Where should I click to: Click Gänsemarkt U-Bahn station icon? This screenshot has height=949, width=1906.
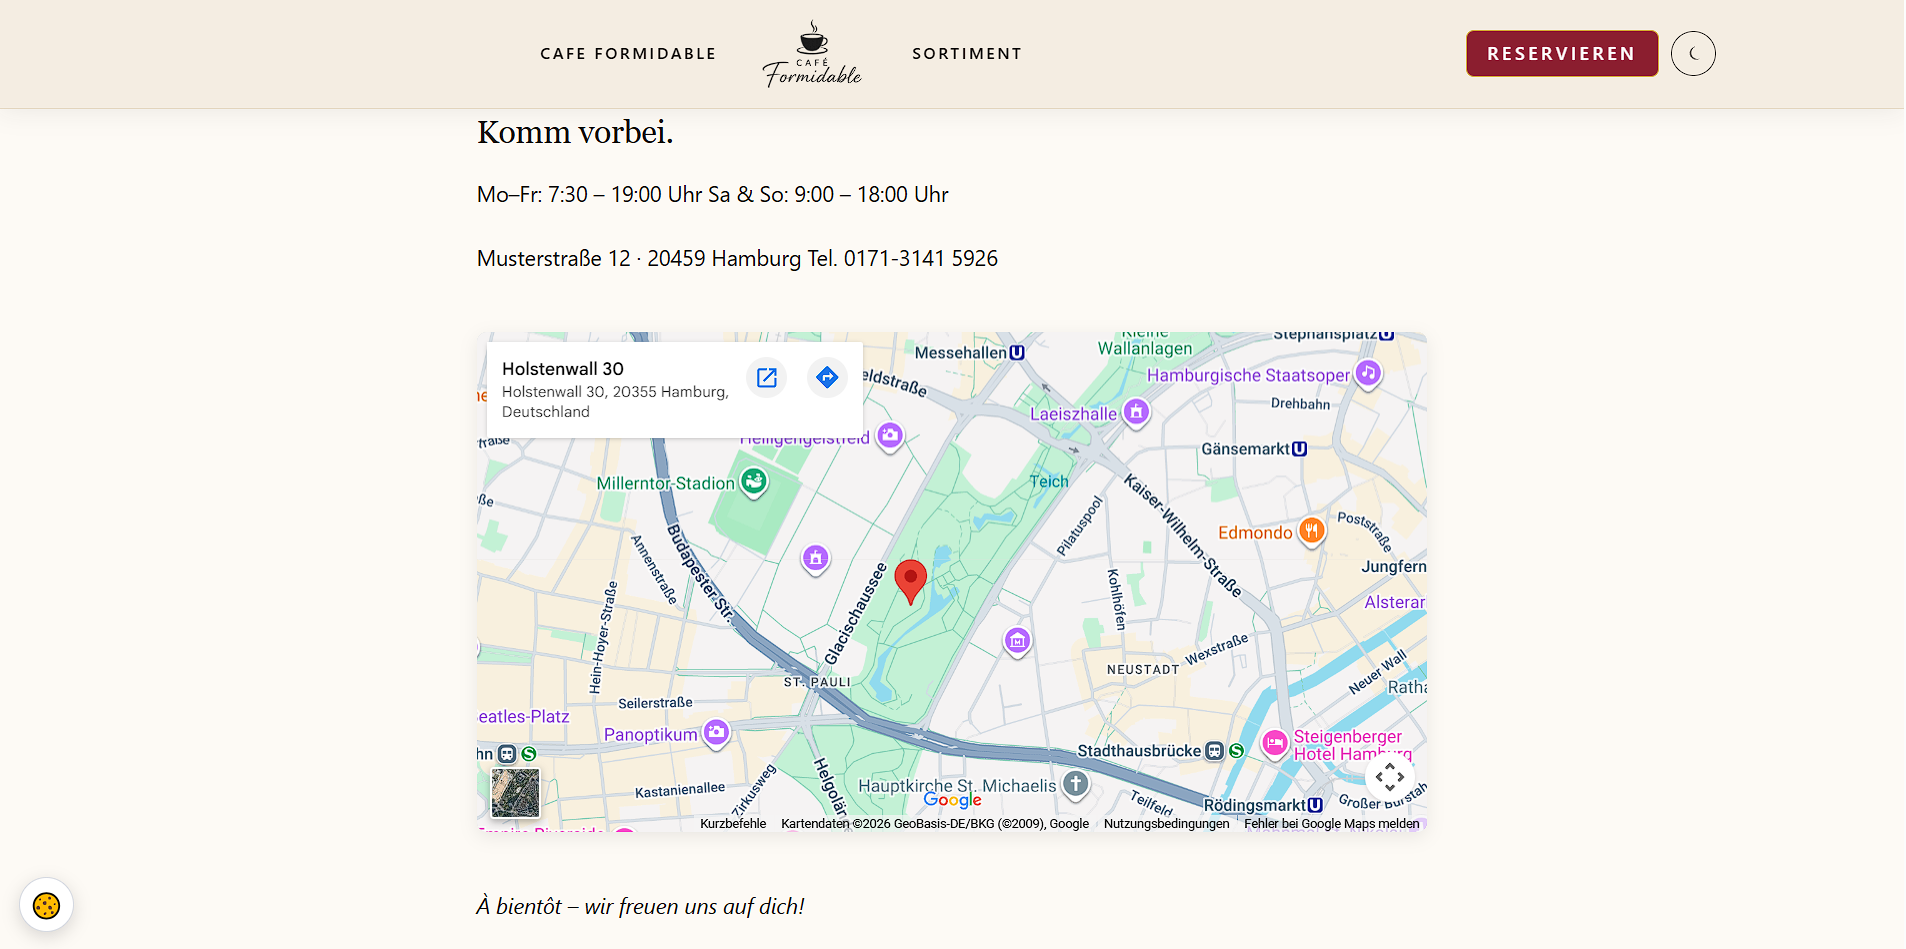pyautogui.click(x=1299, y=449)
